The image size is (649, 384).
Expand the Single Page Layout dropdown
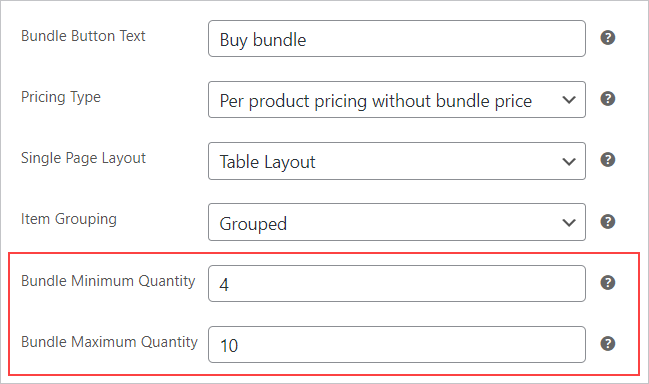point(397,161)
